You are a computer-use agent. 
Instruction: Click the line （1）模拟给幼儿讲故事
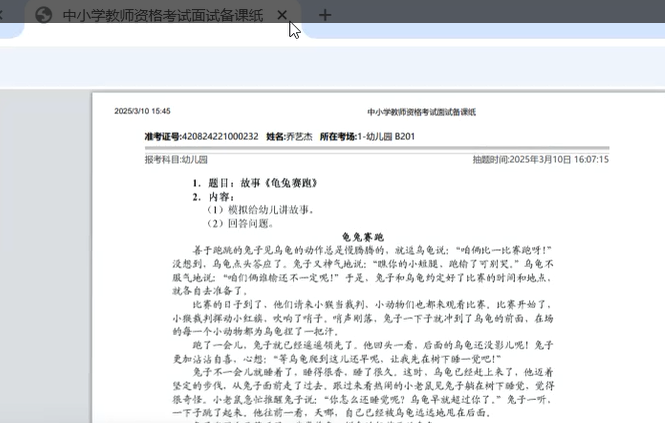click(x=260, y=210)
